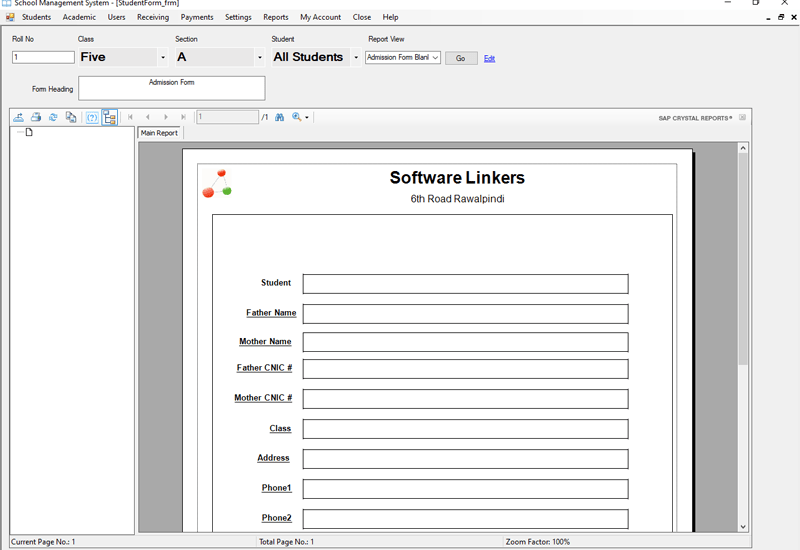Screen dimensions: 800x550
Task: Click the Mother Name label
Action: 265,341
